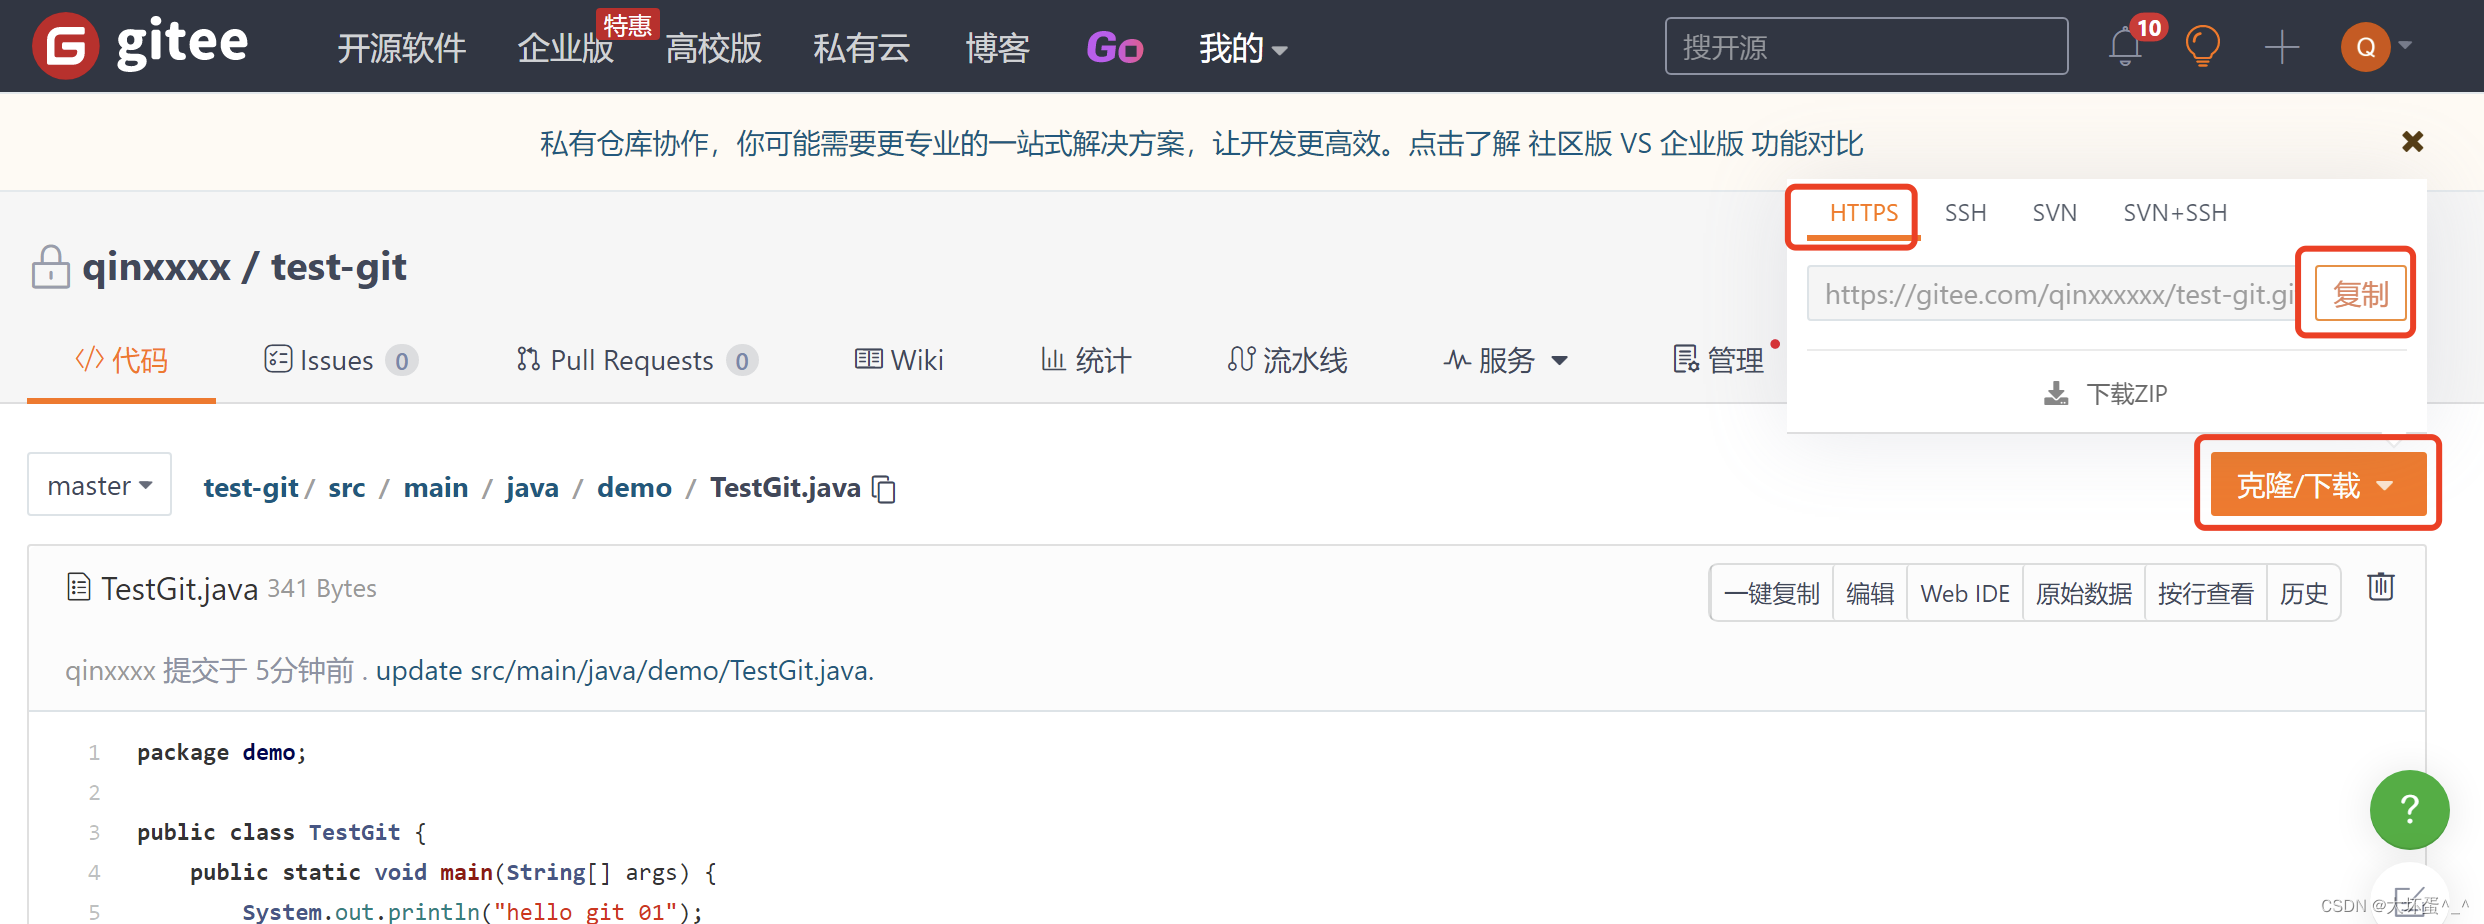Screen dimensions: 2484x924
Task: Expand the 克隆/下载 dropdown button
Action: (x=2318, y=485)
